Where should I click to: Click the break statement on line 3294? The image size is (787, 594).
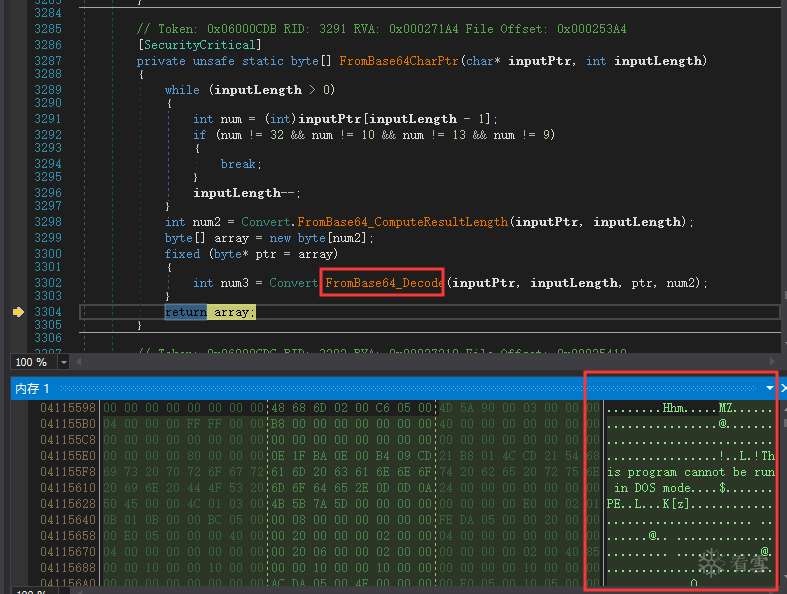[x=241, y=164]
